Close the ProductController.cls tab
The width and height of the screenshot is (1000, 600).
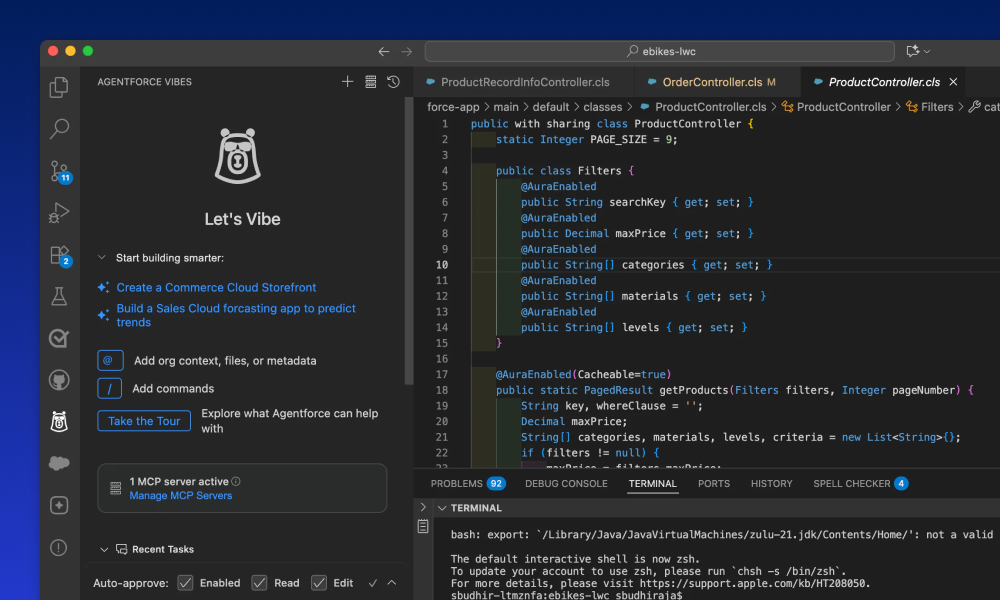click(x=953, y=82)
